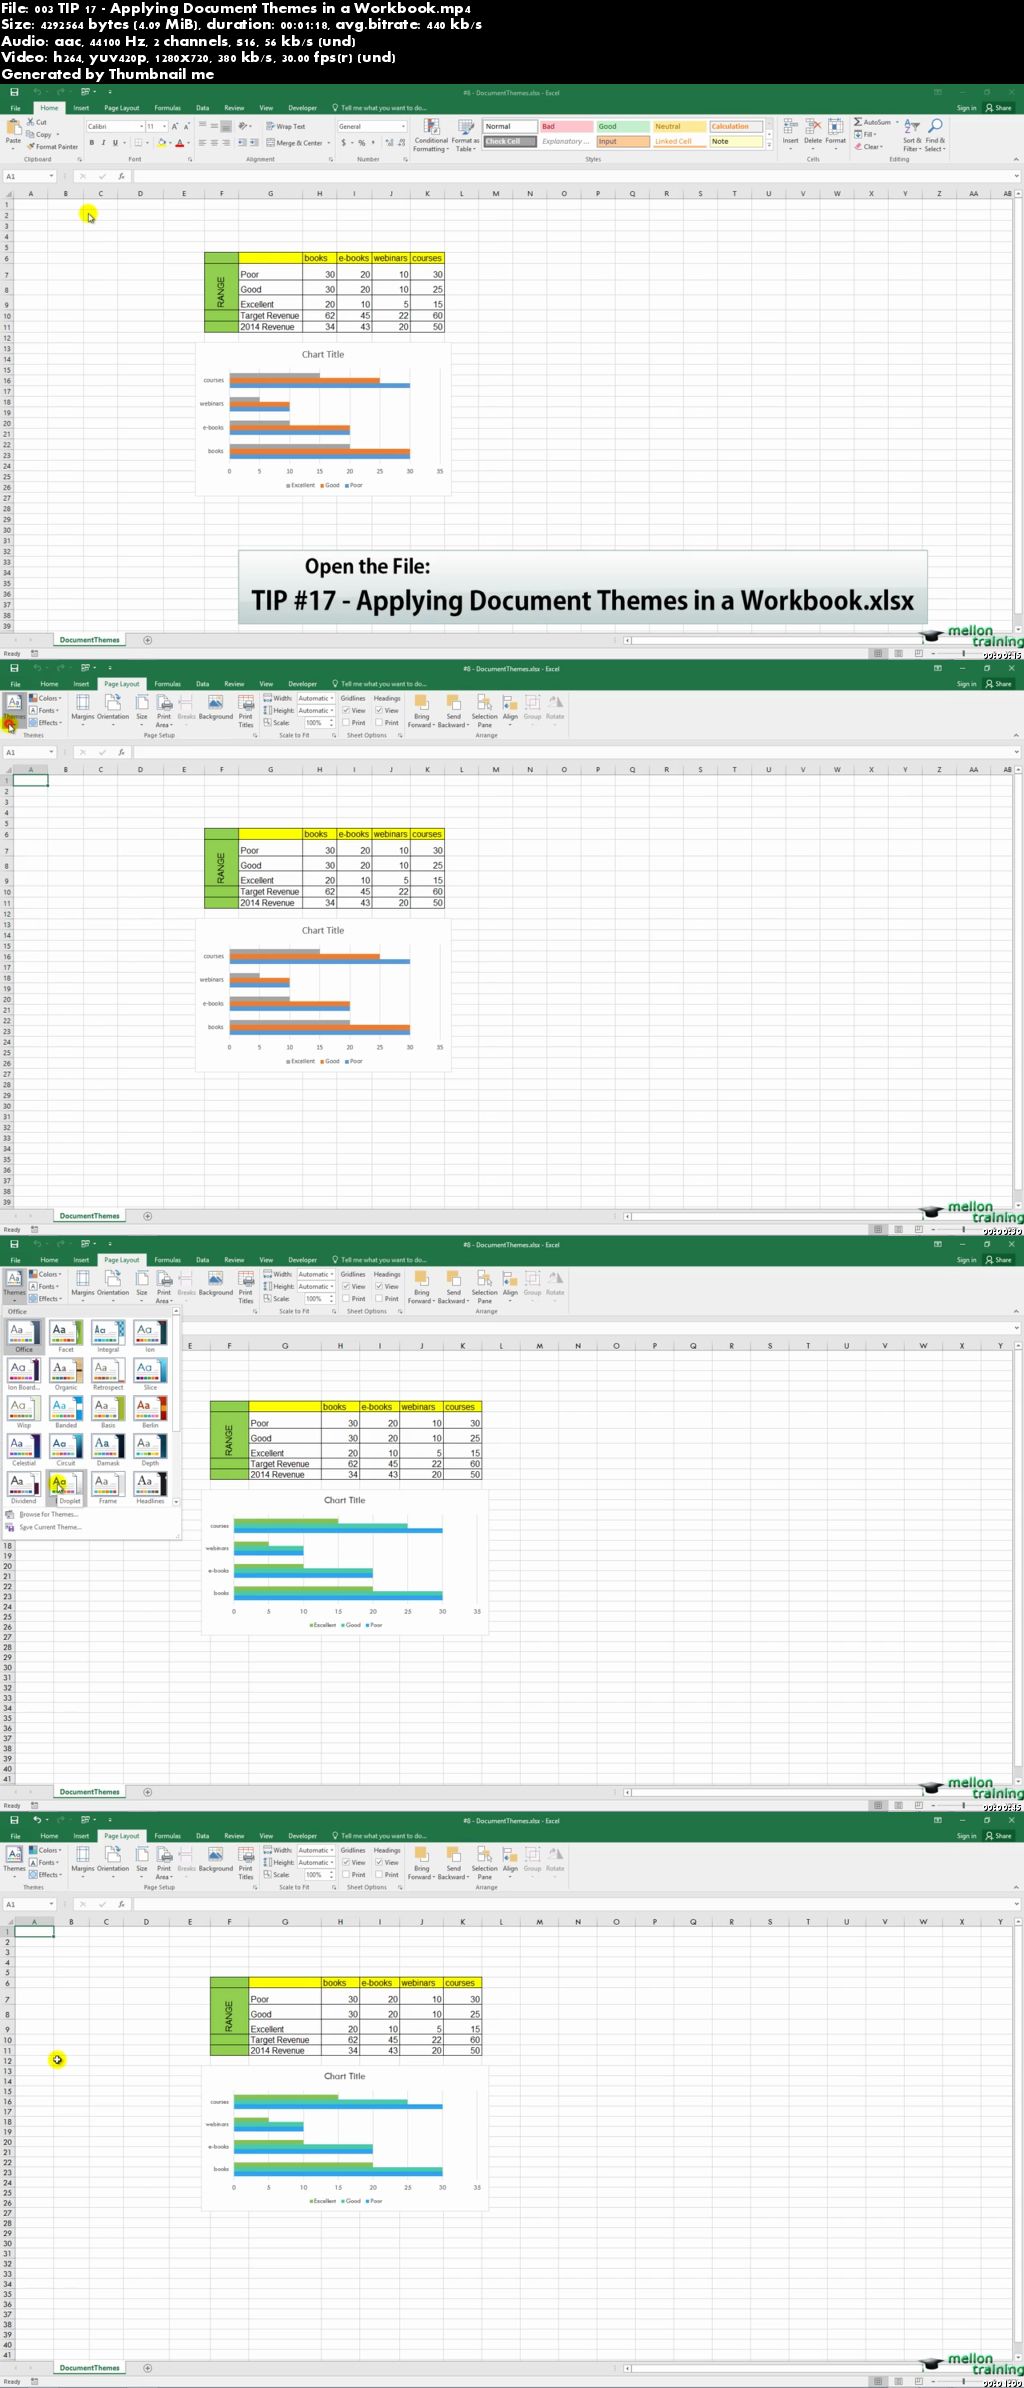The width and height of the screenshot is (1024, 2388).
Task: Toggle Gridlines Print checkbox in orange-chart Page Layout frame
Action: tap(346, 723)
